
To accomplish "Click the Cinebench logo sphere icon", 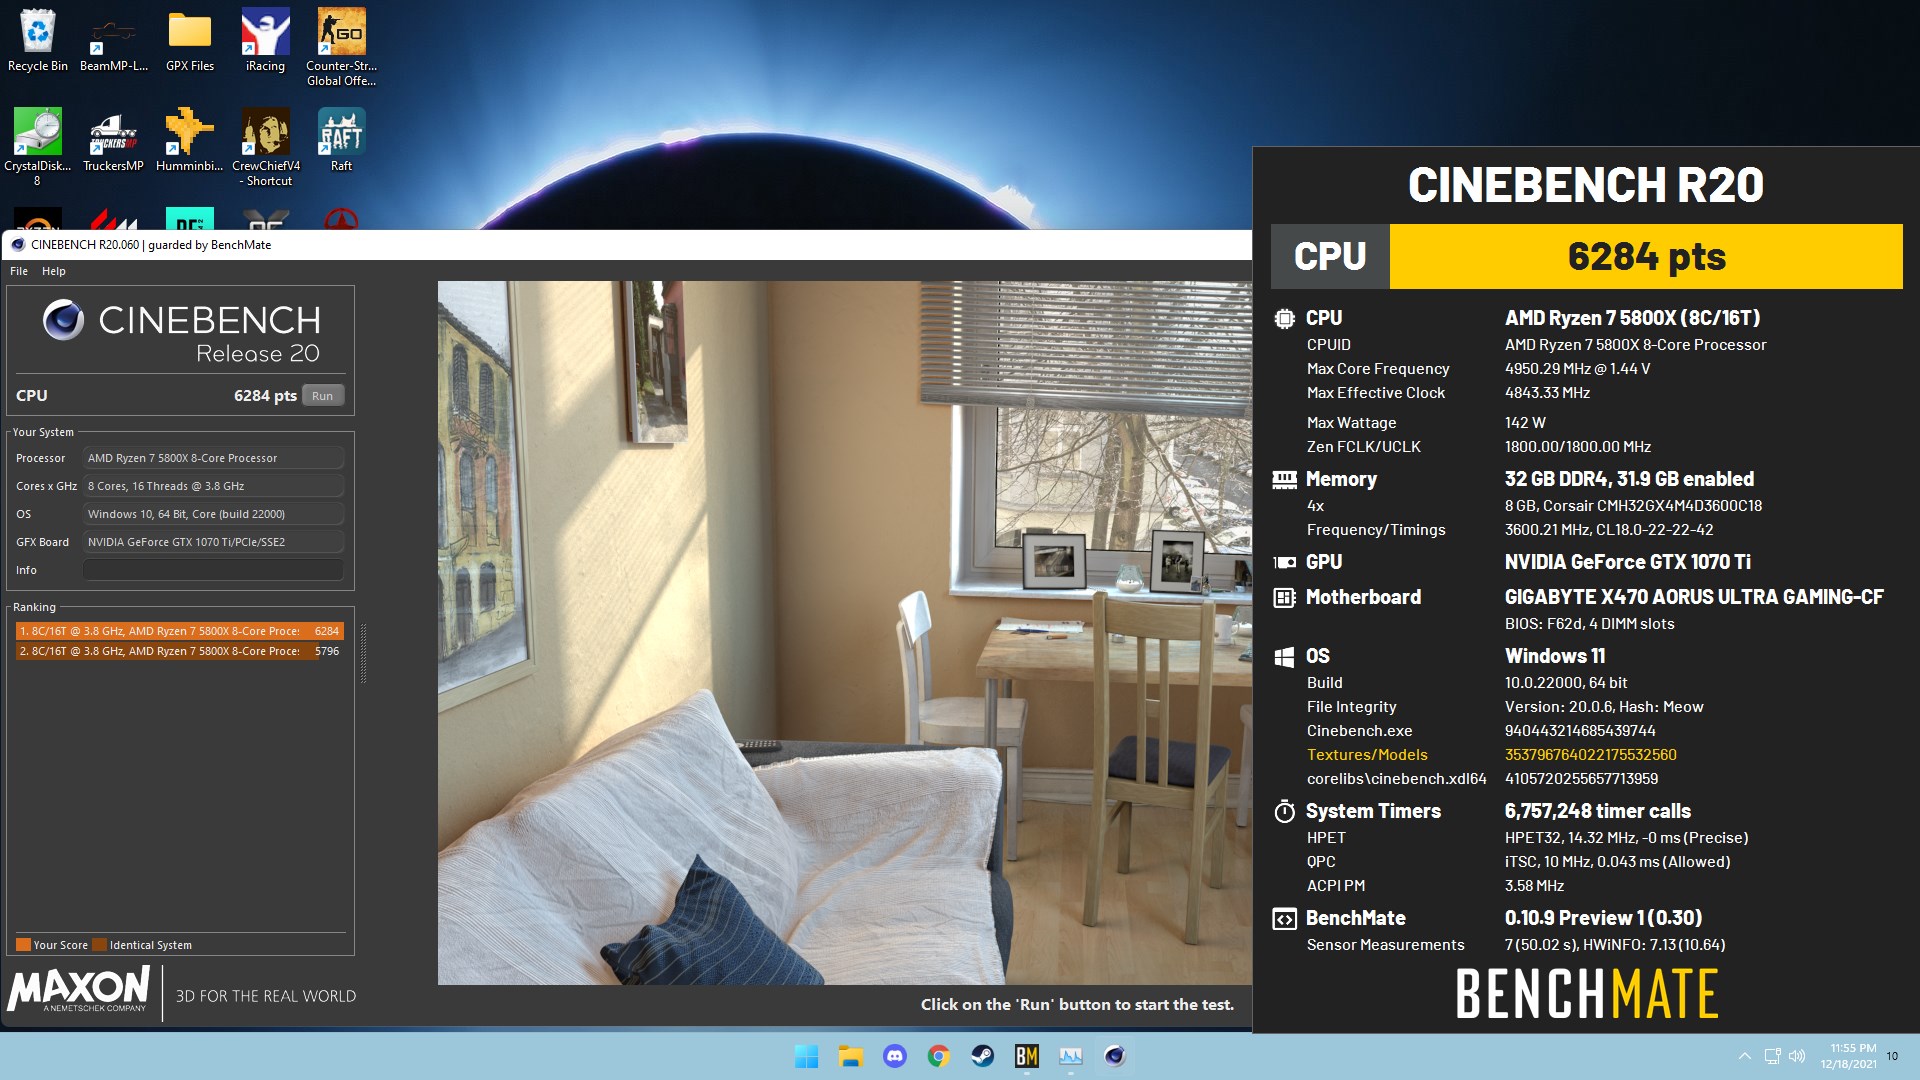I will click(x=63, y=320).
